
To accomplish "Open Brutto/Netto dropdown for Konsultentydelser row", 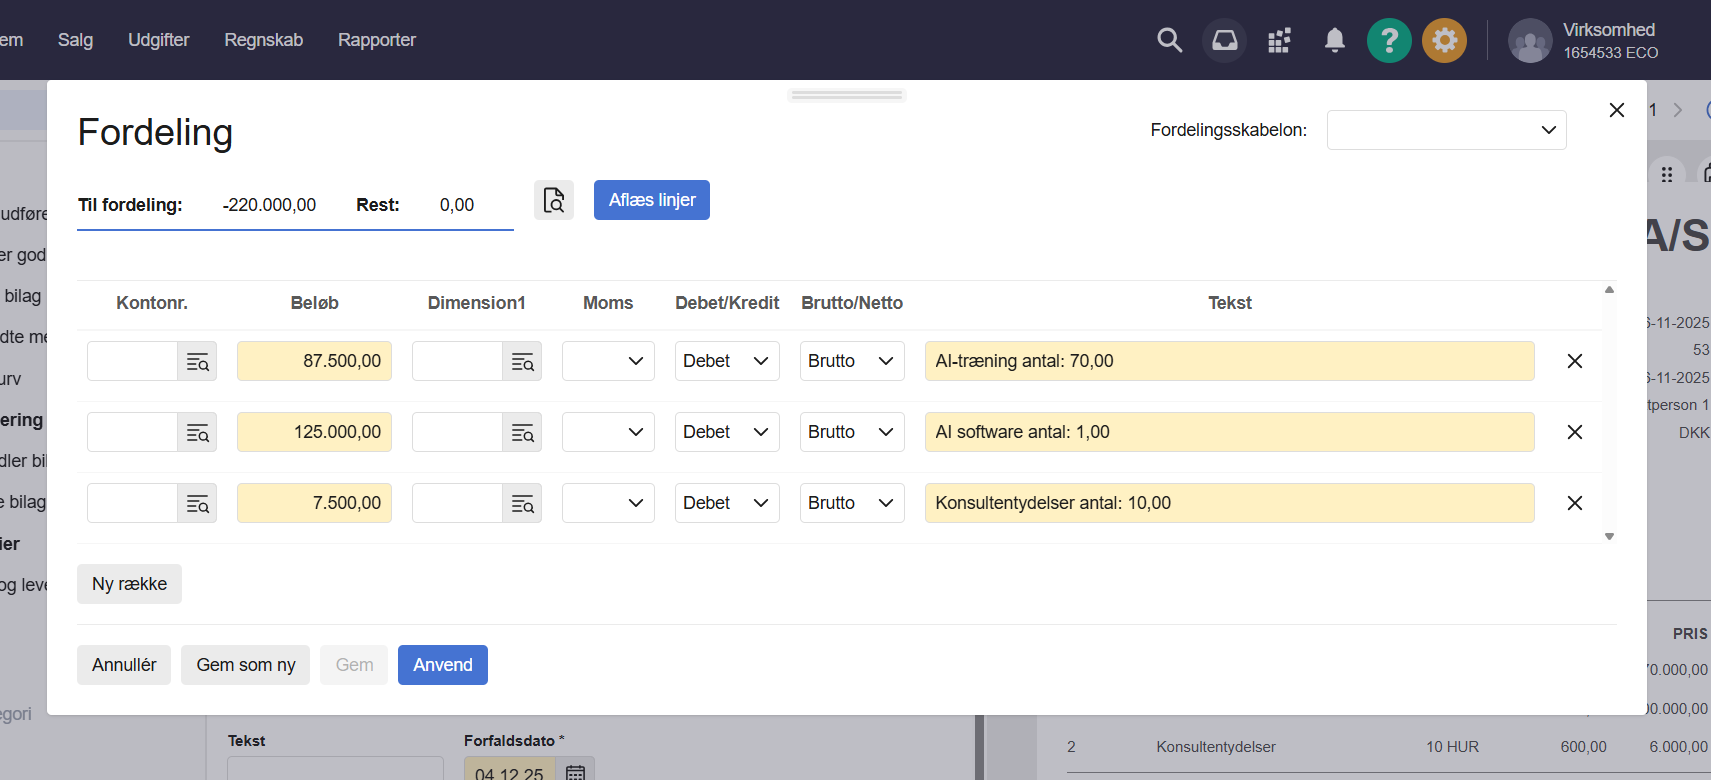I will (x=851, y=503).
